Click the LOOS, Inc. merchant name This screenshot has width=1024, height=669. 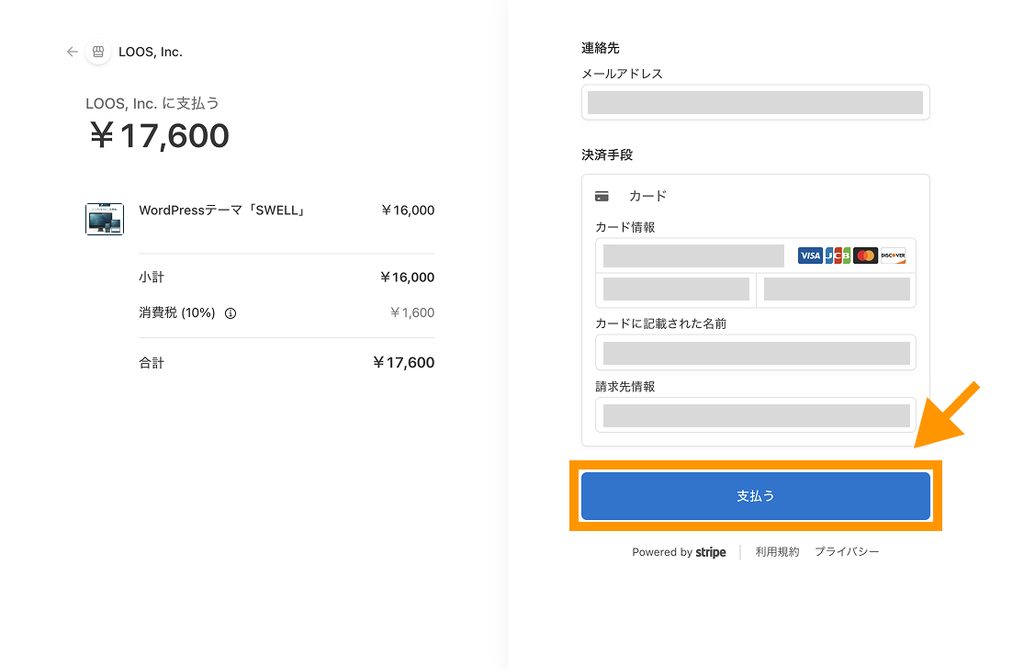click(x=150, y=52)
